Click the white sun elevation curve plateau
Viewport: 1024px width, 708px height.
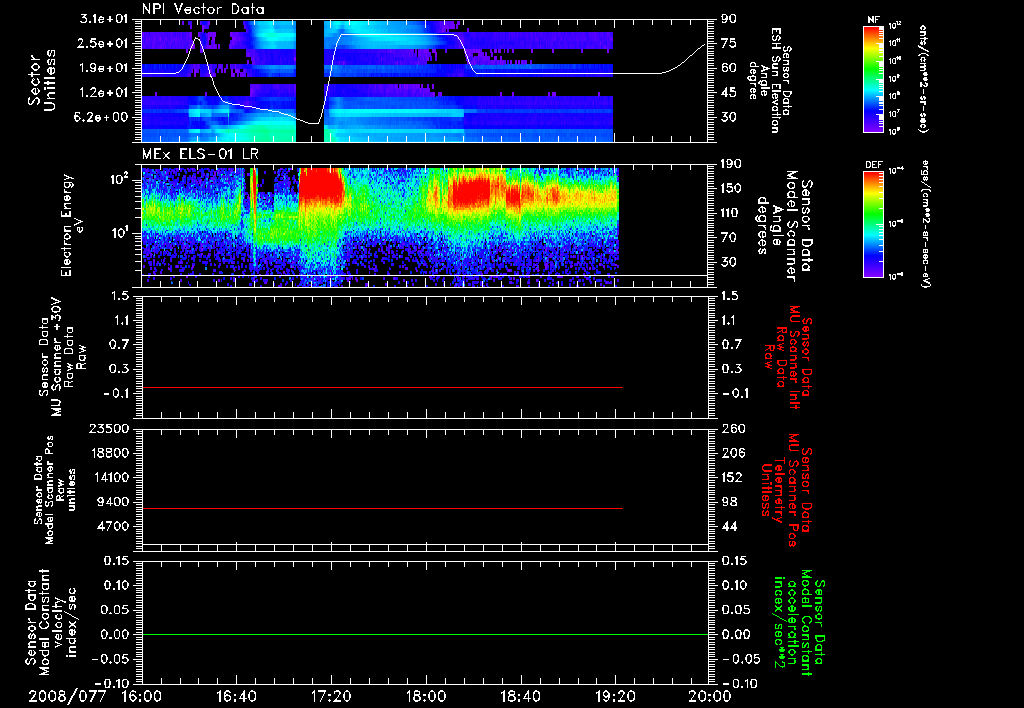tap(400, 34)
